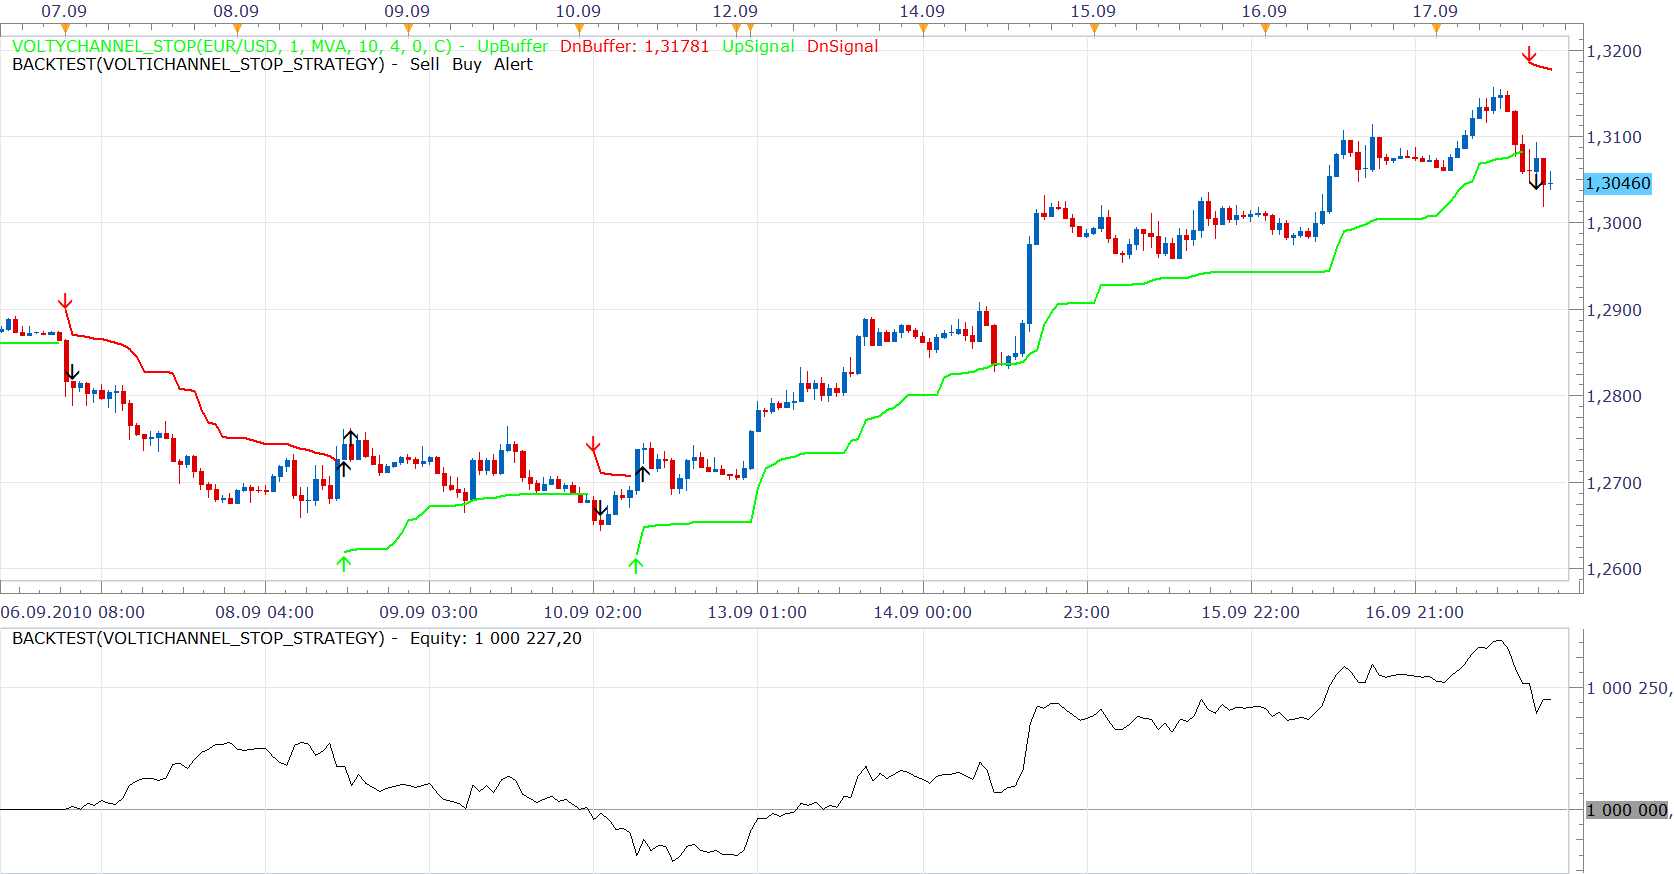Click the black sell arrow below the 1,30460 price tag
1674x874 pixels.
(1536, 182)
